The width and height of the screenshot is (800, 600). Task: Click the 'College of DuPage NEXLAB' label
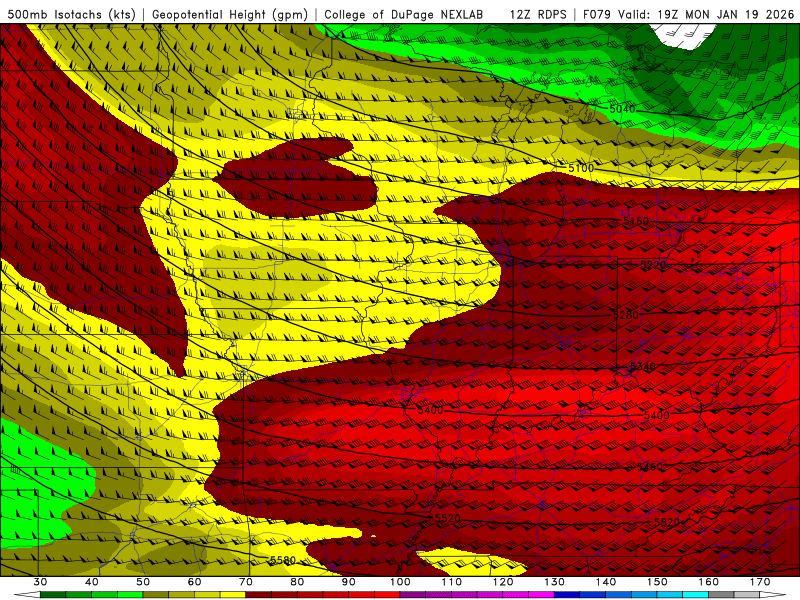click(403, 15)
